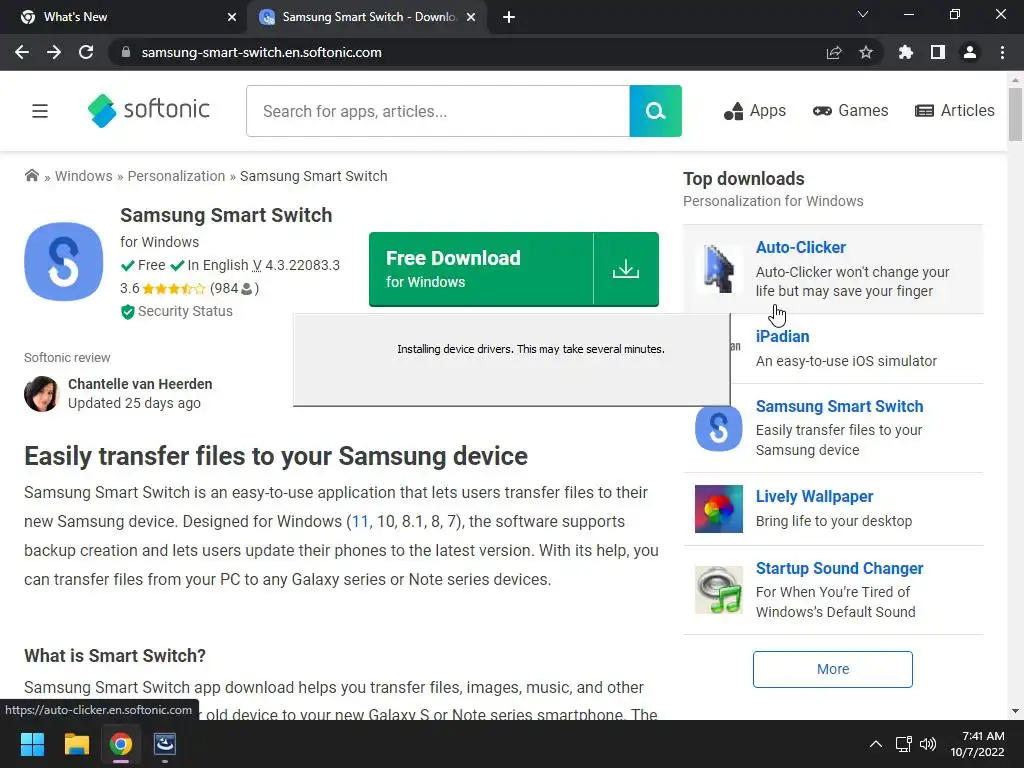
Task: Click the More button
Action: 833,669
